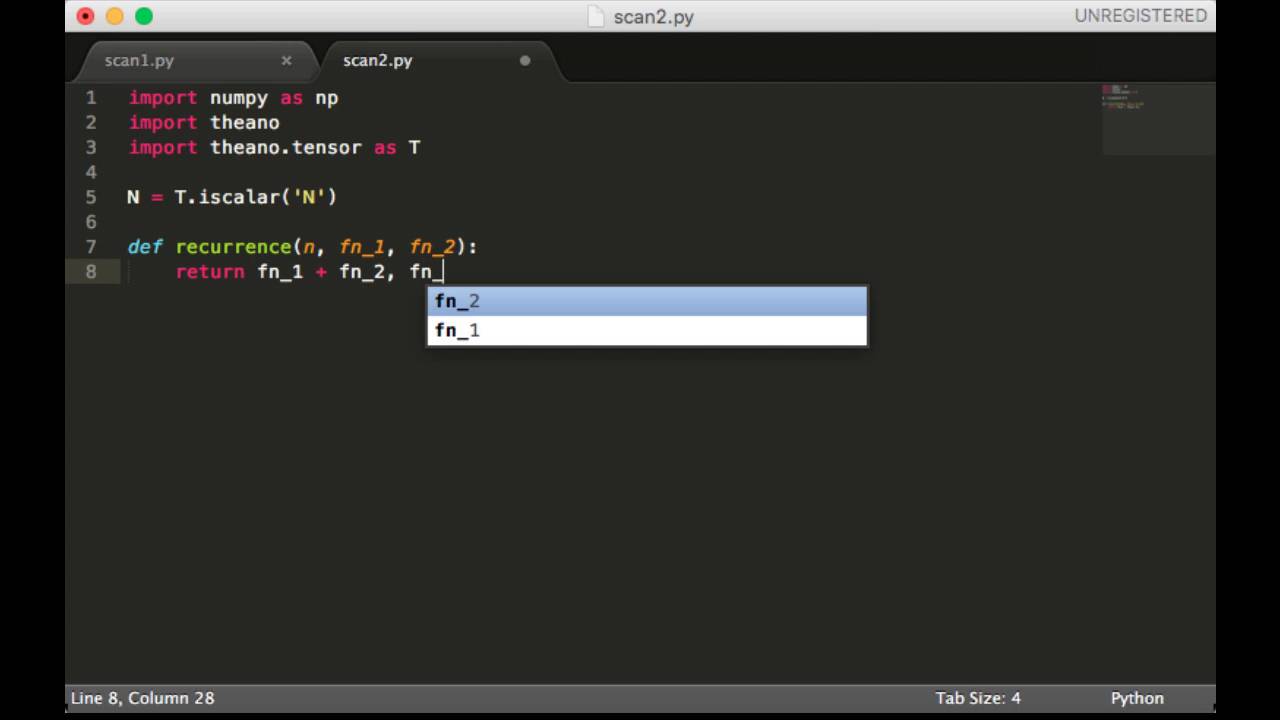Click the scan2.py file icon in title bar
1280x720 pixels.
coord(596,16)
